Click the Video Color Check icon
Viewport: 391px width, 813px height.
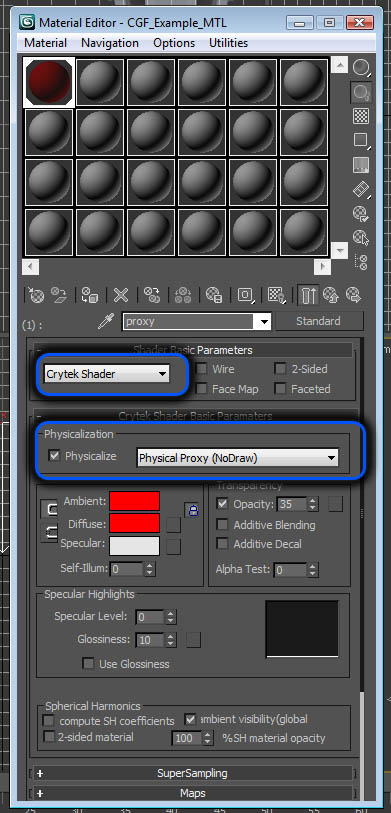coord(361,165)
